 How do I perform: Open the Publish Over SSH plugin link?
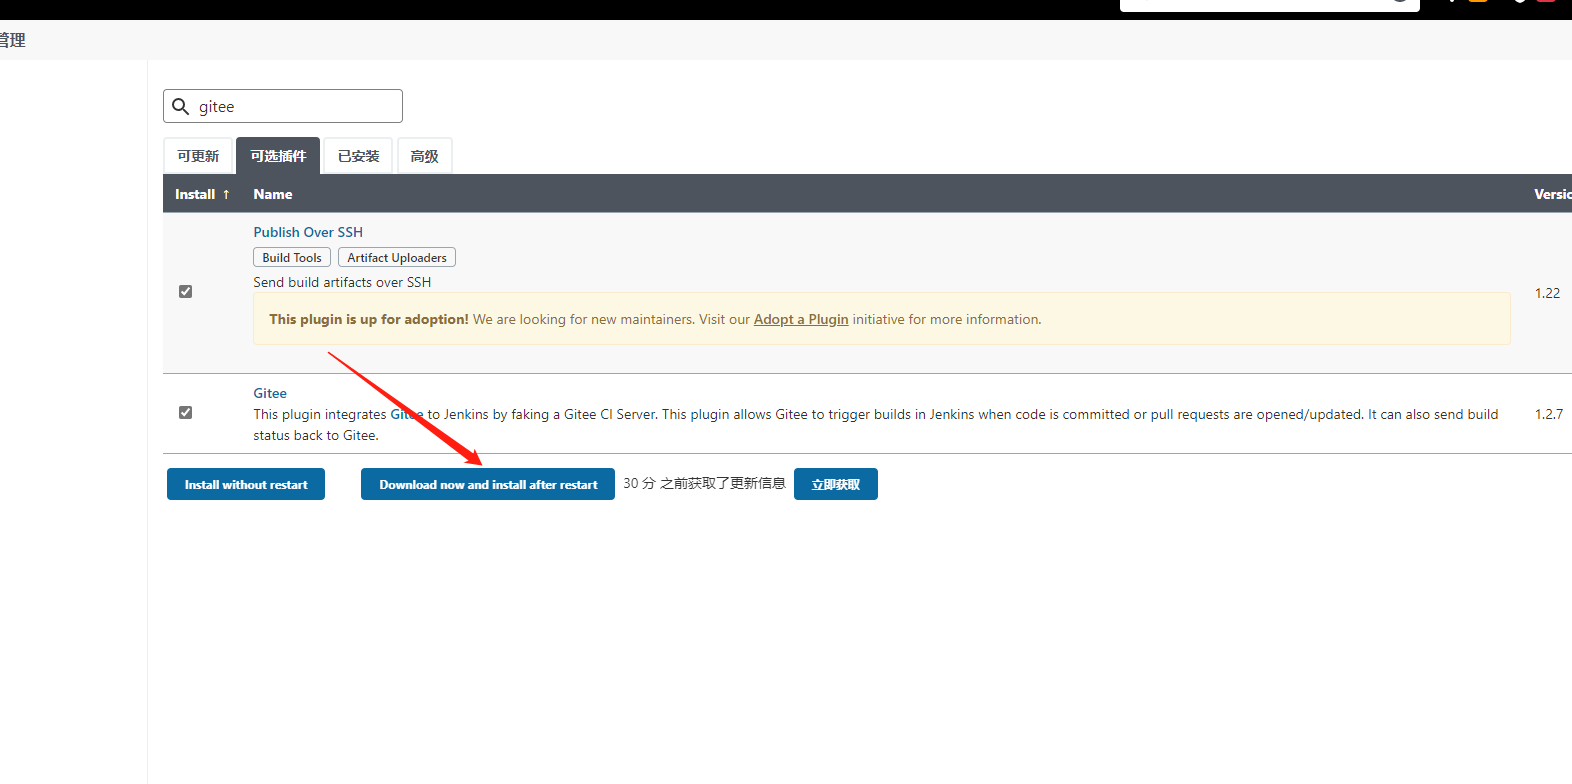308,232
